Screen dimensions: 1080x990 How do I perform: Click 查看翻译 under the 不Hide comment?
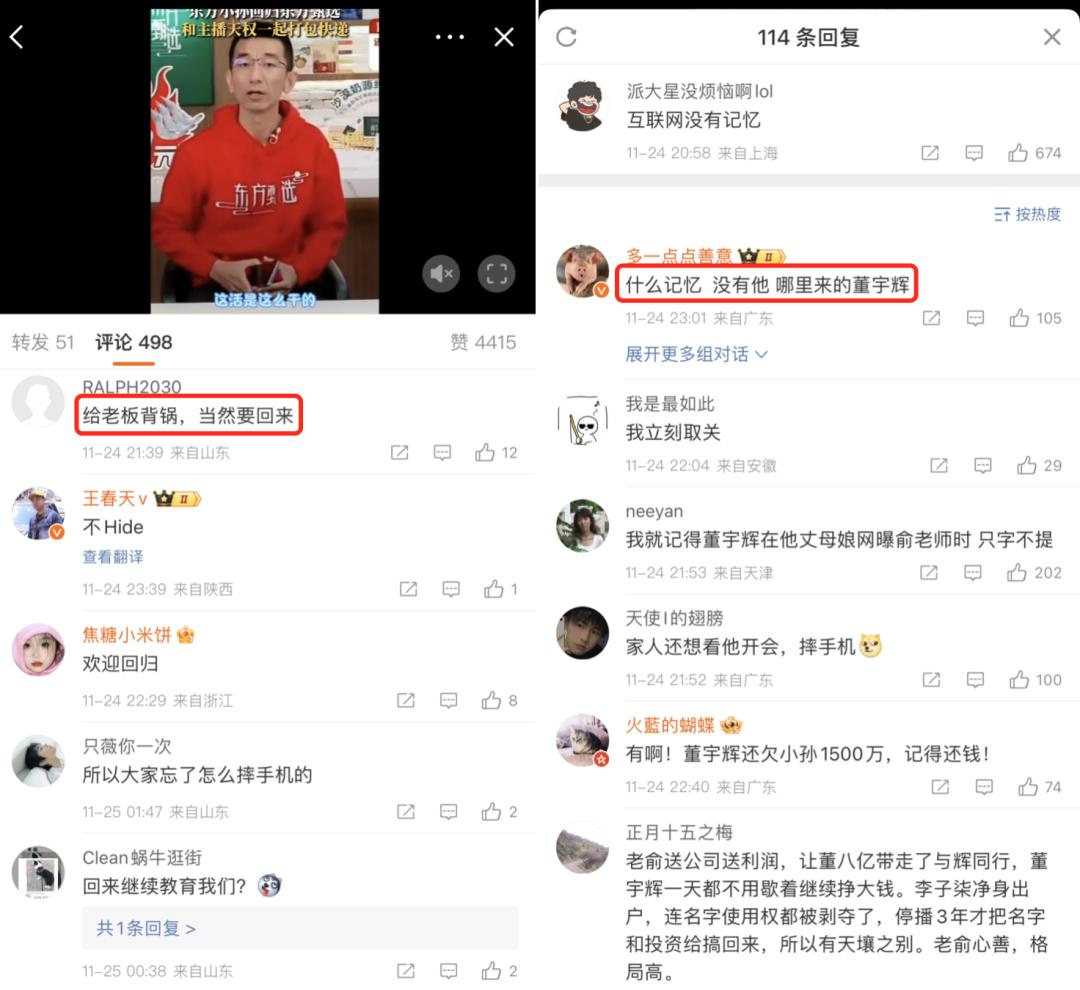pyautogui.click(x=113, y=557)
